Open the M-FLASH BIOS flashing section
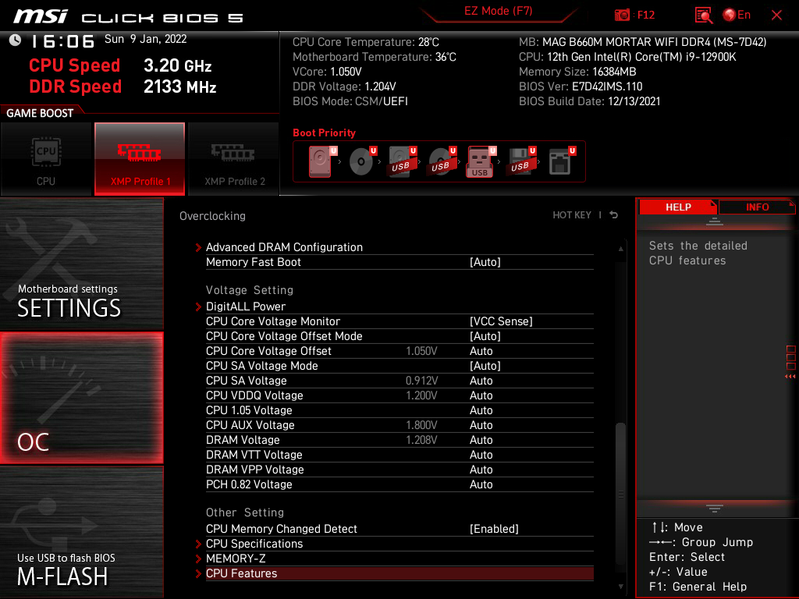The height and width of the screenshot is (599, 799). 82,532
